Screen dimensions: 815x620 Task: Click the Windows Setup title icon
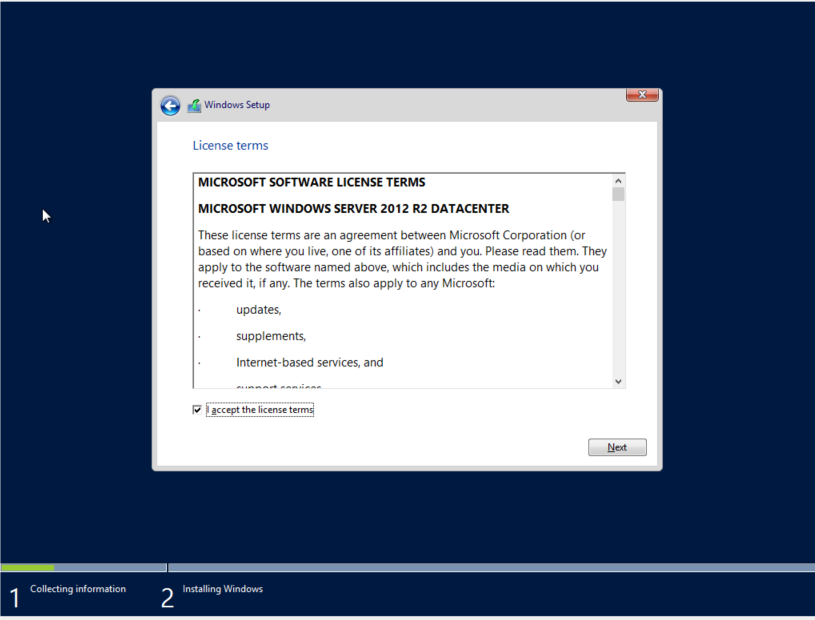(194, 105)
